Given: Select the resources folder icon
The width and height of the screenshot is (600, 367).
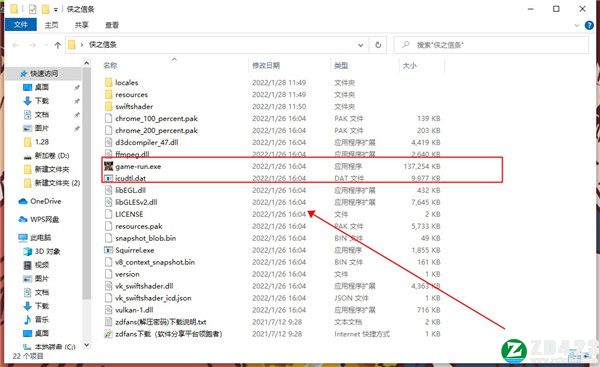Looking at the screenshot, I should click(109, 94).
